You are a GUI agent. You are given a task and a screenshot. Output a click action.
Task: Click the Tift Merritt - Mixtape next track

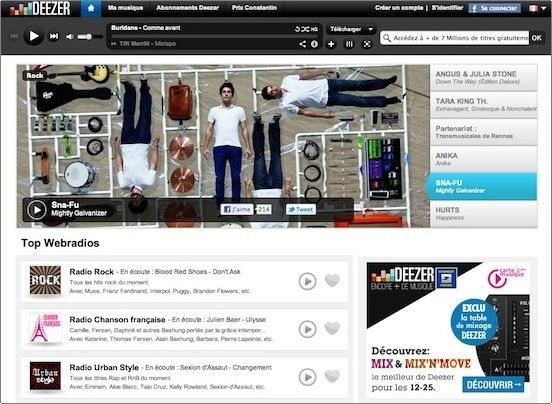click(x=148, y=44)
